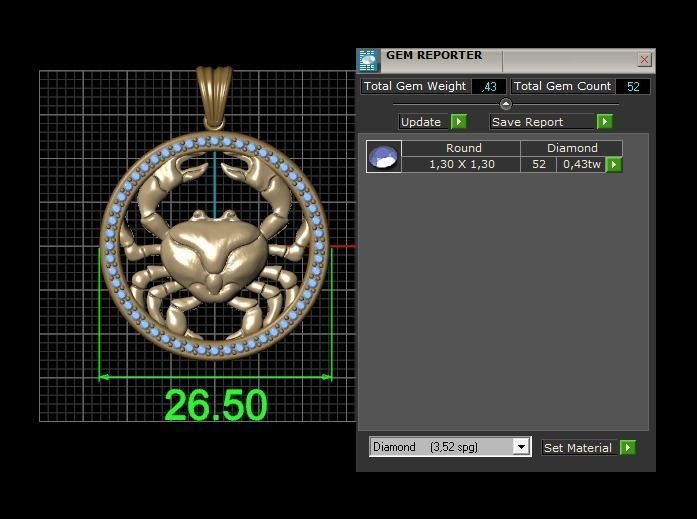The width and height of the screenshot is (697, 519).
Task: Click the 'Total Gem Count' label
Action: pyautogui.click(x=562, y=86)
